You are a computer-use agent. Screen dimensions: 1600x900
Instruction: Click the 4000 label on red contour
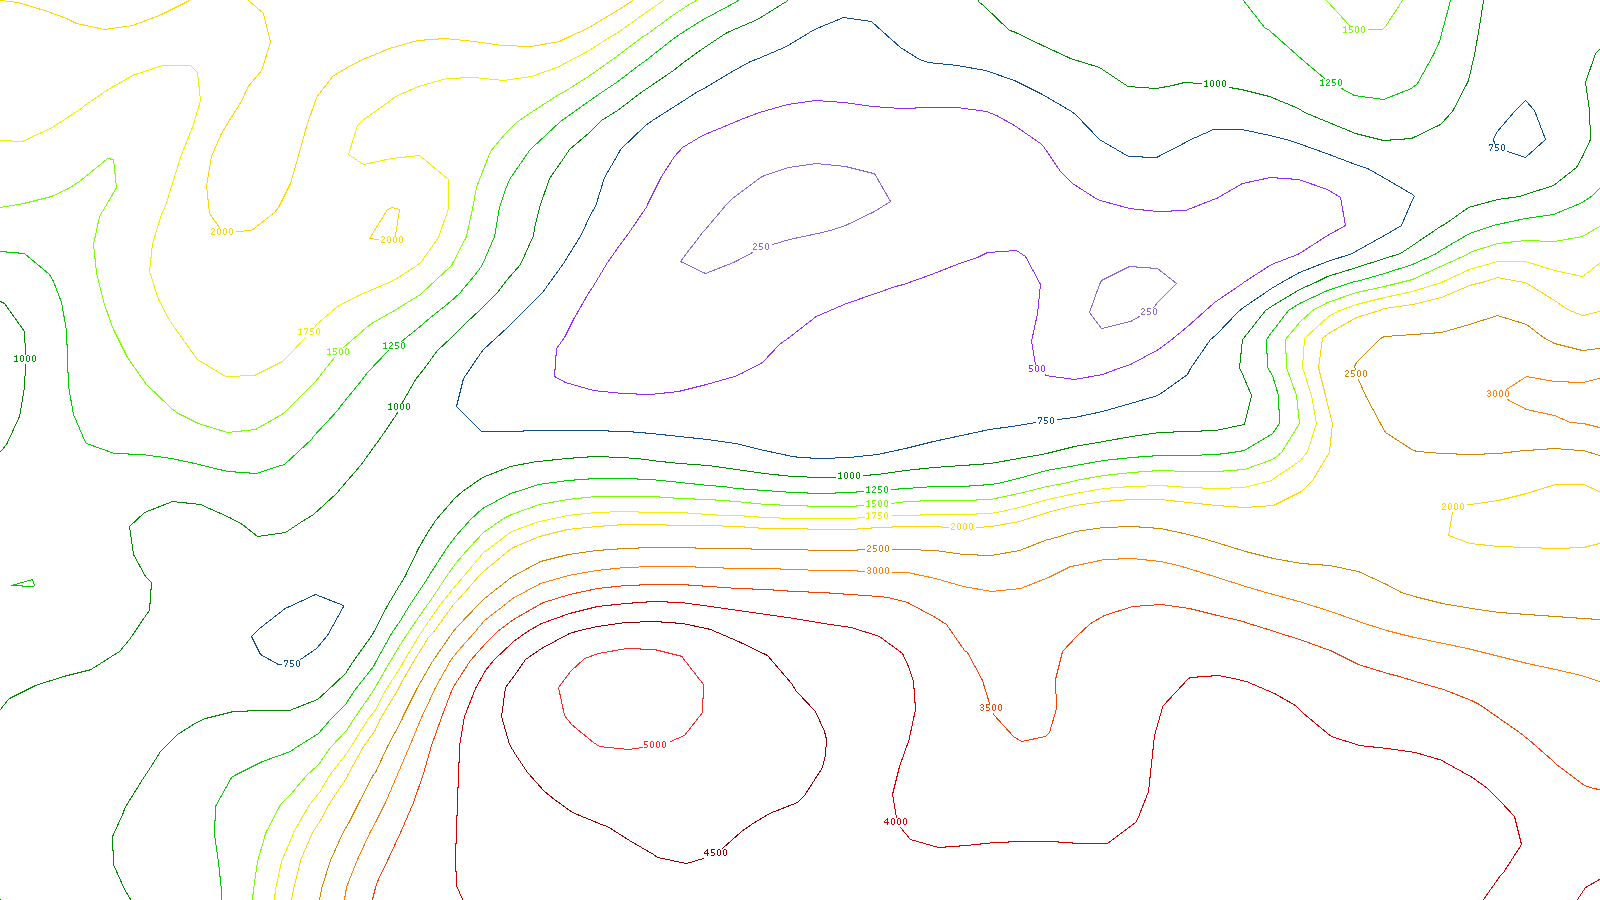(896, 822)
